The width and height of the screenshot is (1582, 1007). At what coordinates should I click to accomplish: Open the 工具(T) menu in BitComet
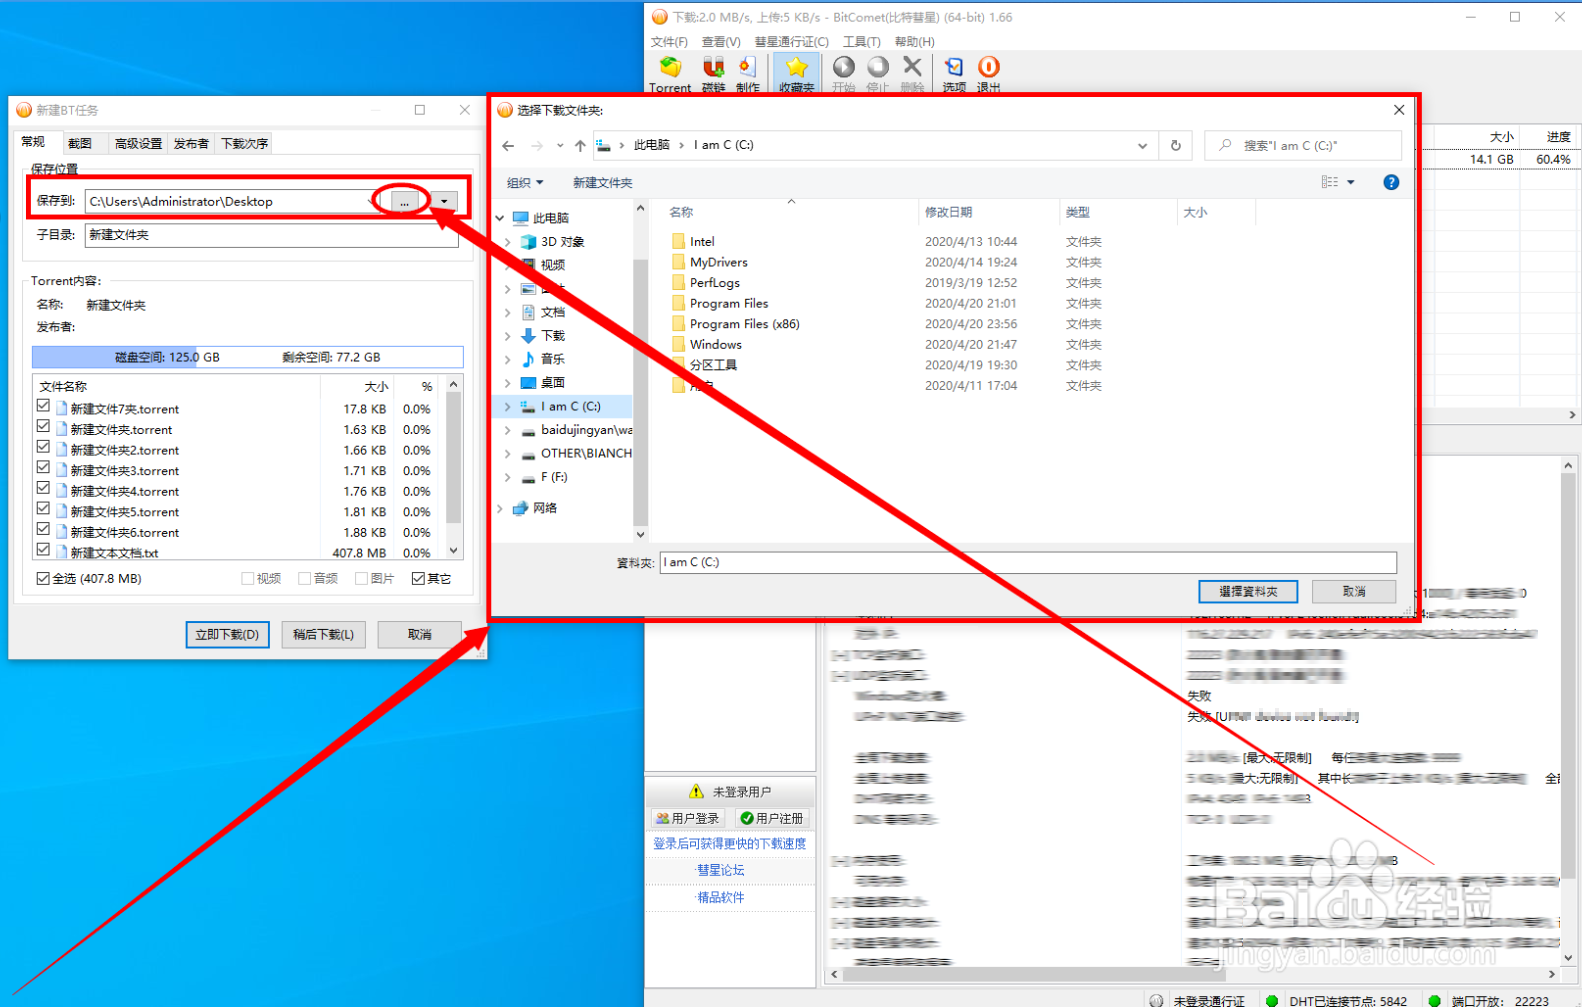[861, 42]
